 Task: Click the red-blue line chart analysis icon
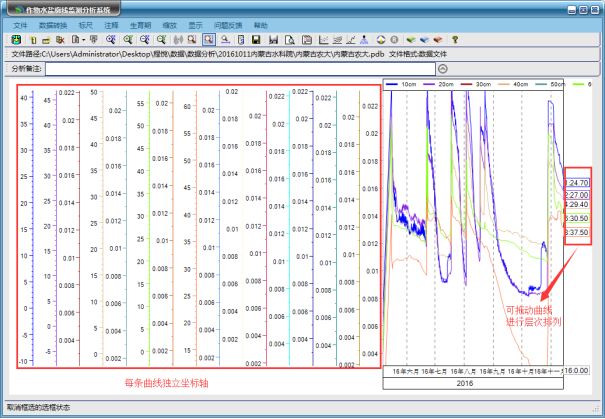324,39
